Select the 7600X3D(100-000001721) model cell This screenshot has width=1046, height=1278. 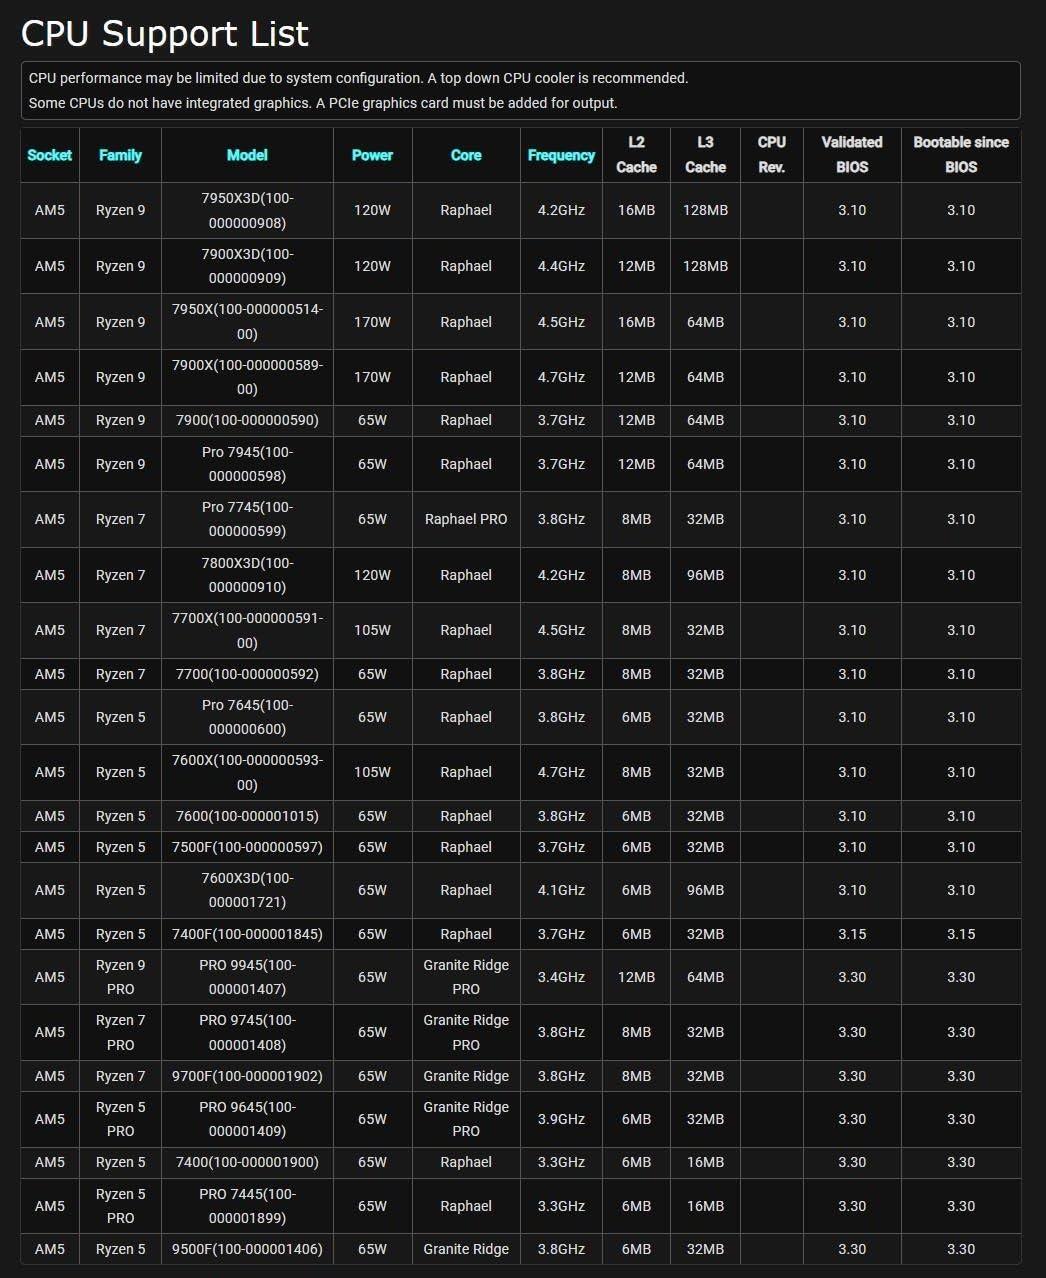pos(247,890)
